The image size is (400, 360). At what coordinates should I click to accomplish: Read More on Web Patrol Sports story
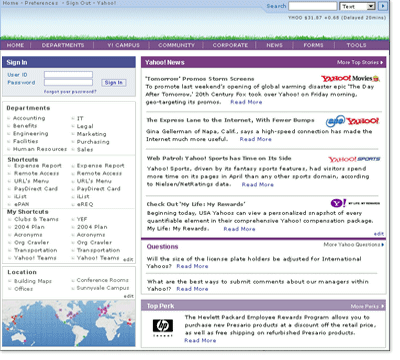(x=258, y=184)
